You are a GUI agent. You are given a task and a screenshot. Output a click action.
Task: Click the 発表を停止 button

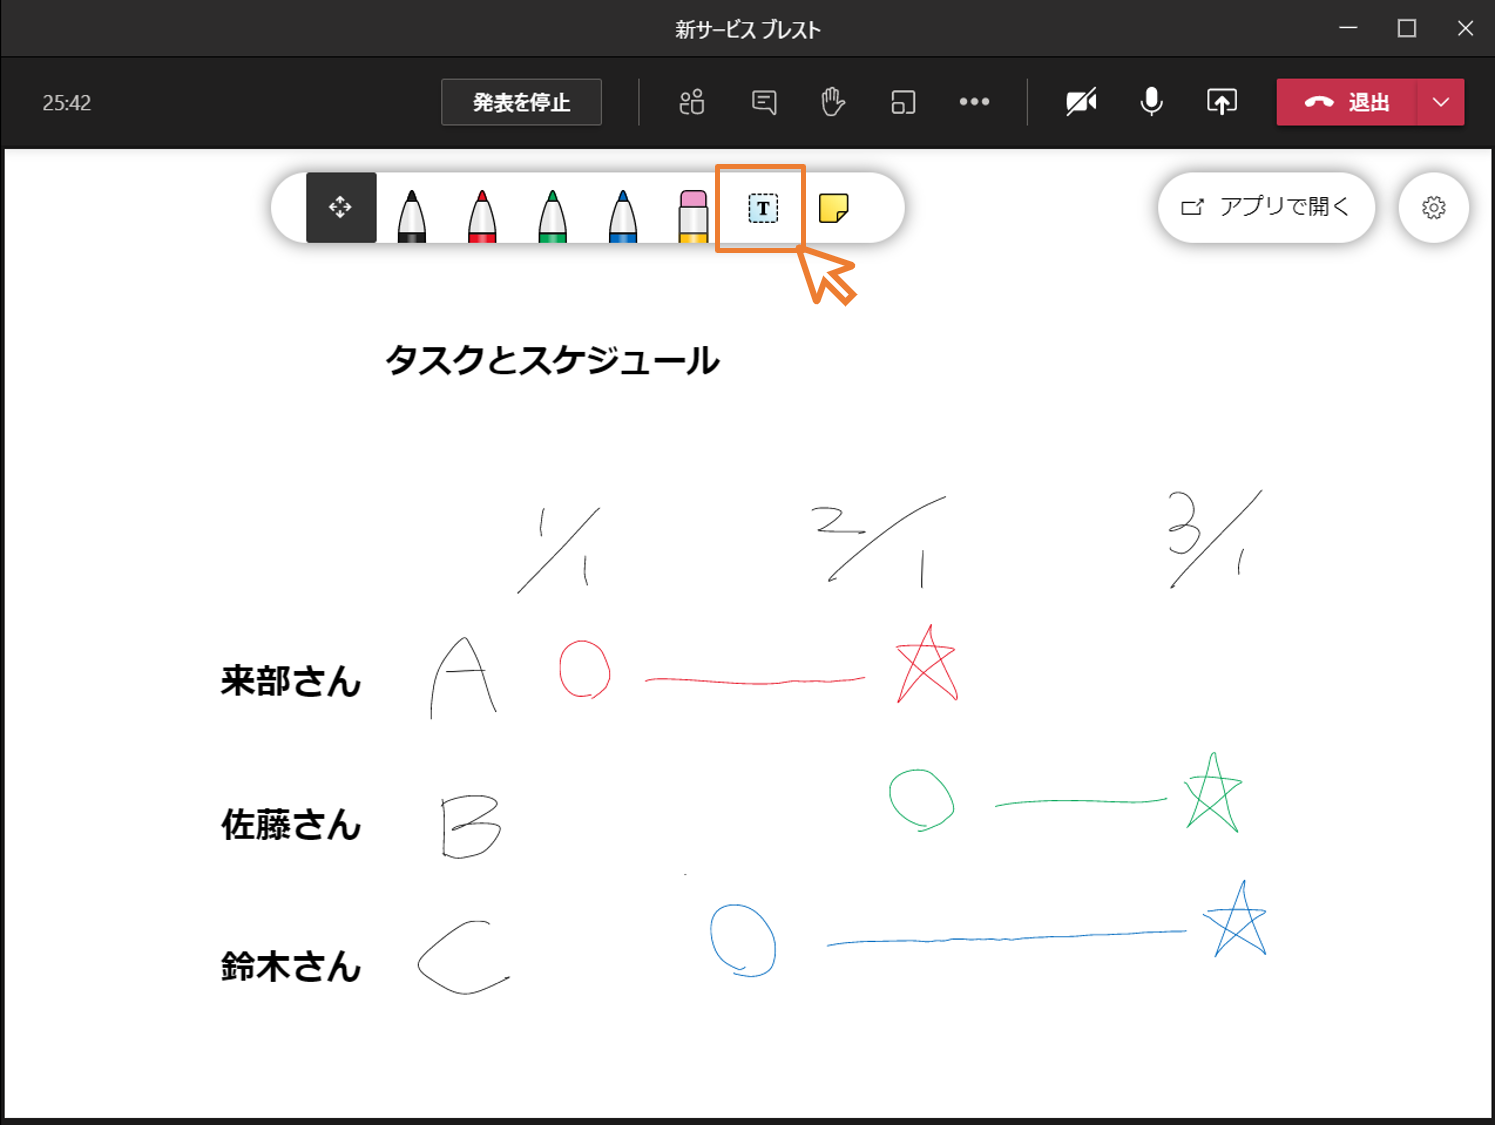click(521, 102)
